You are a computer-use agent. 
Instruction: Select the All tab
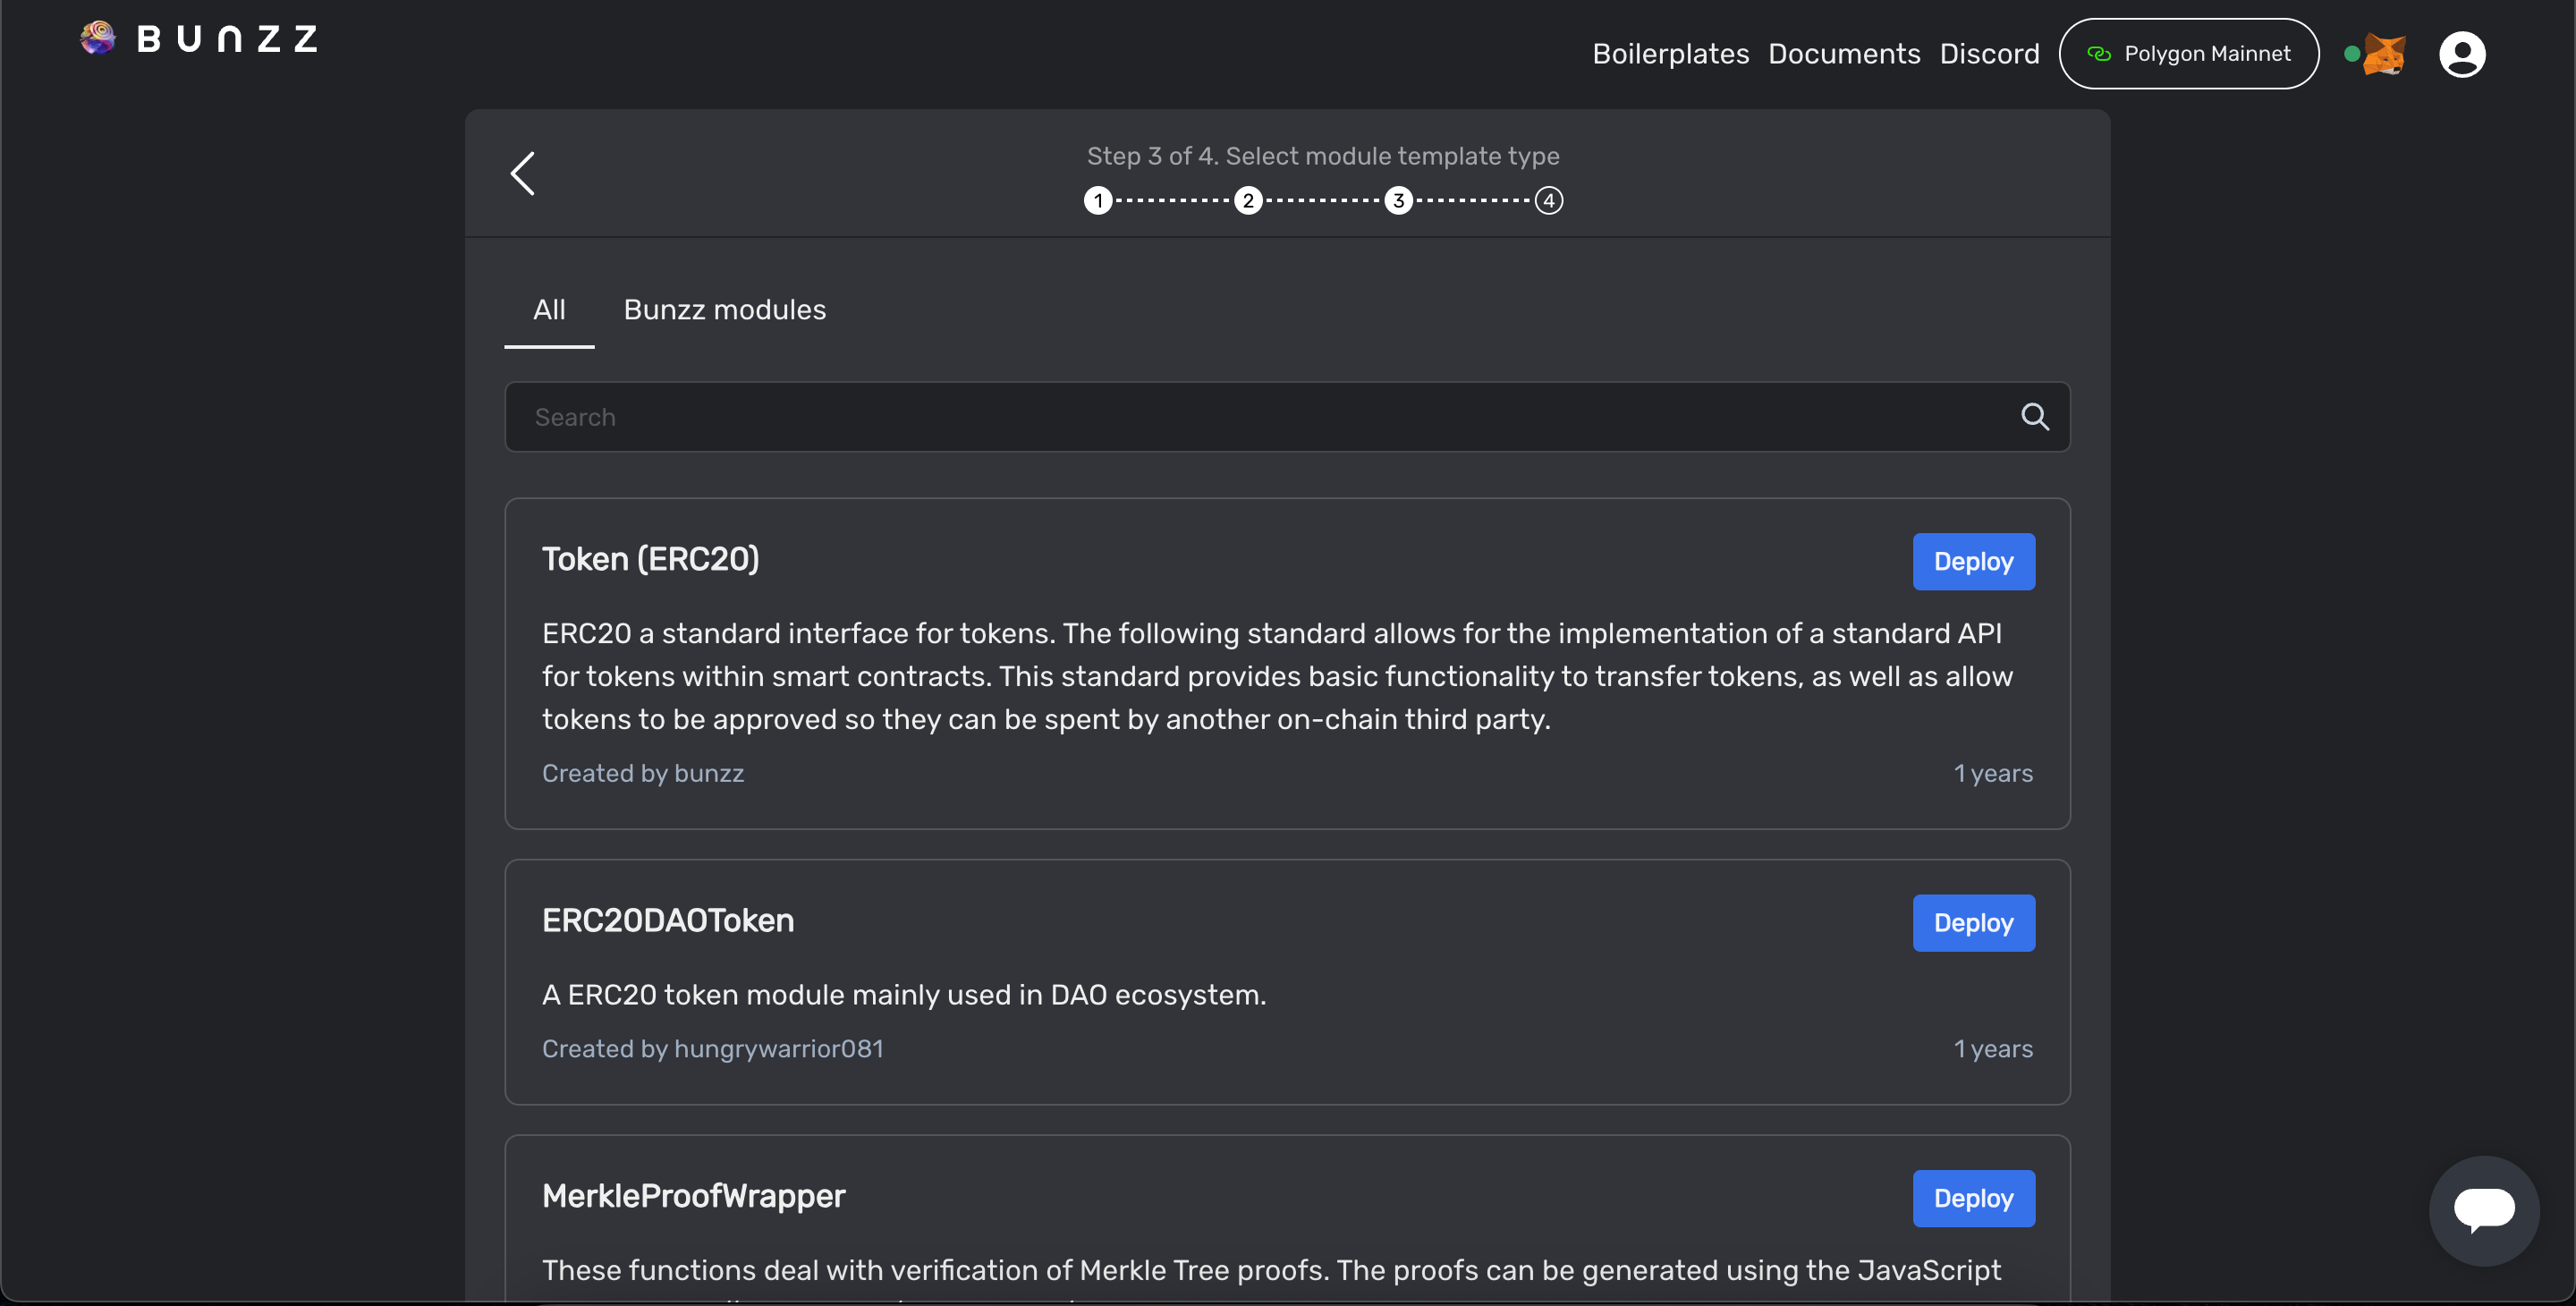tap(549, 310)
